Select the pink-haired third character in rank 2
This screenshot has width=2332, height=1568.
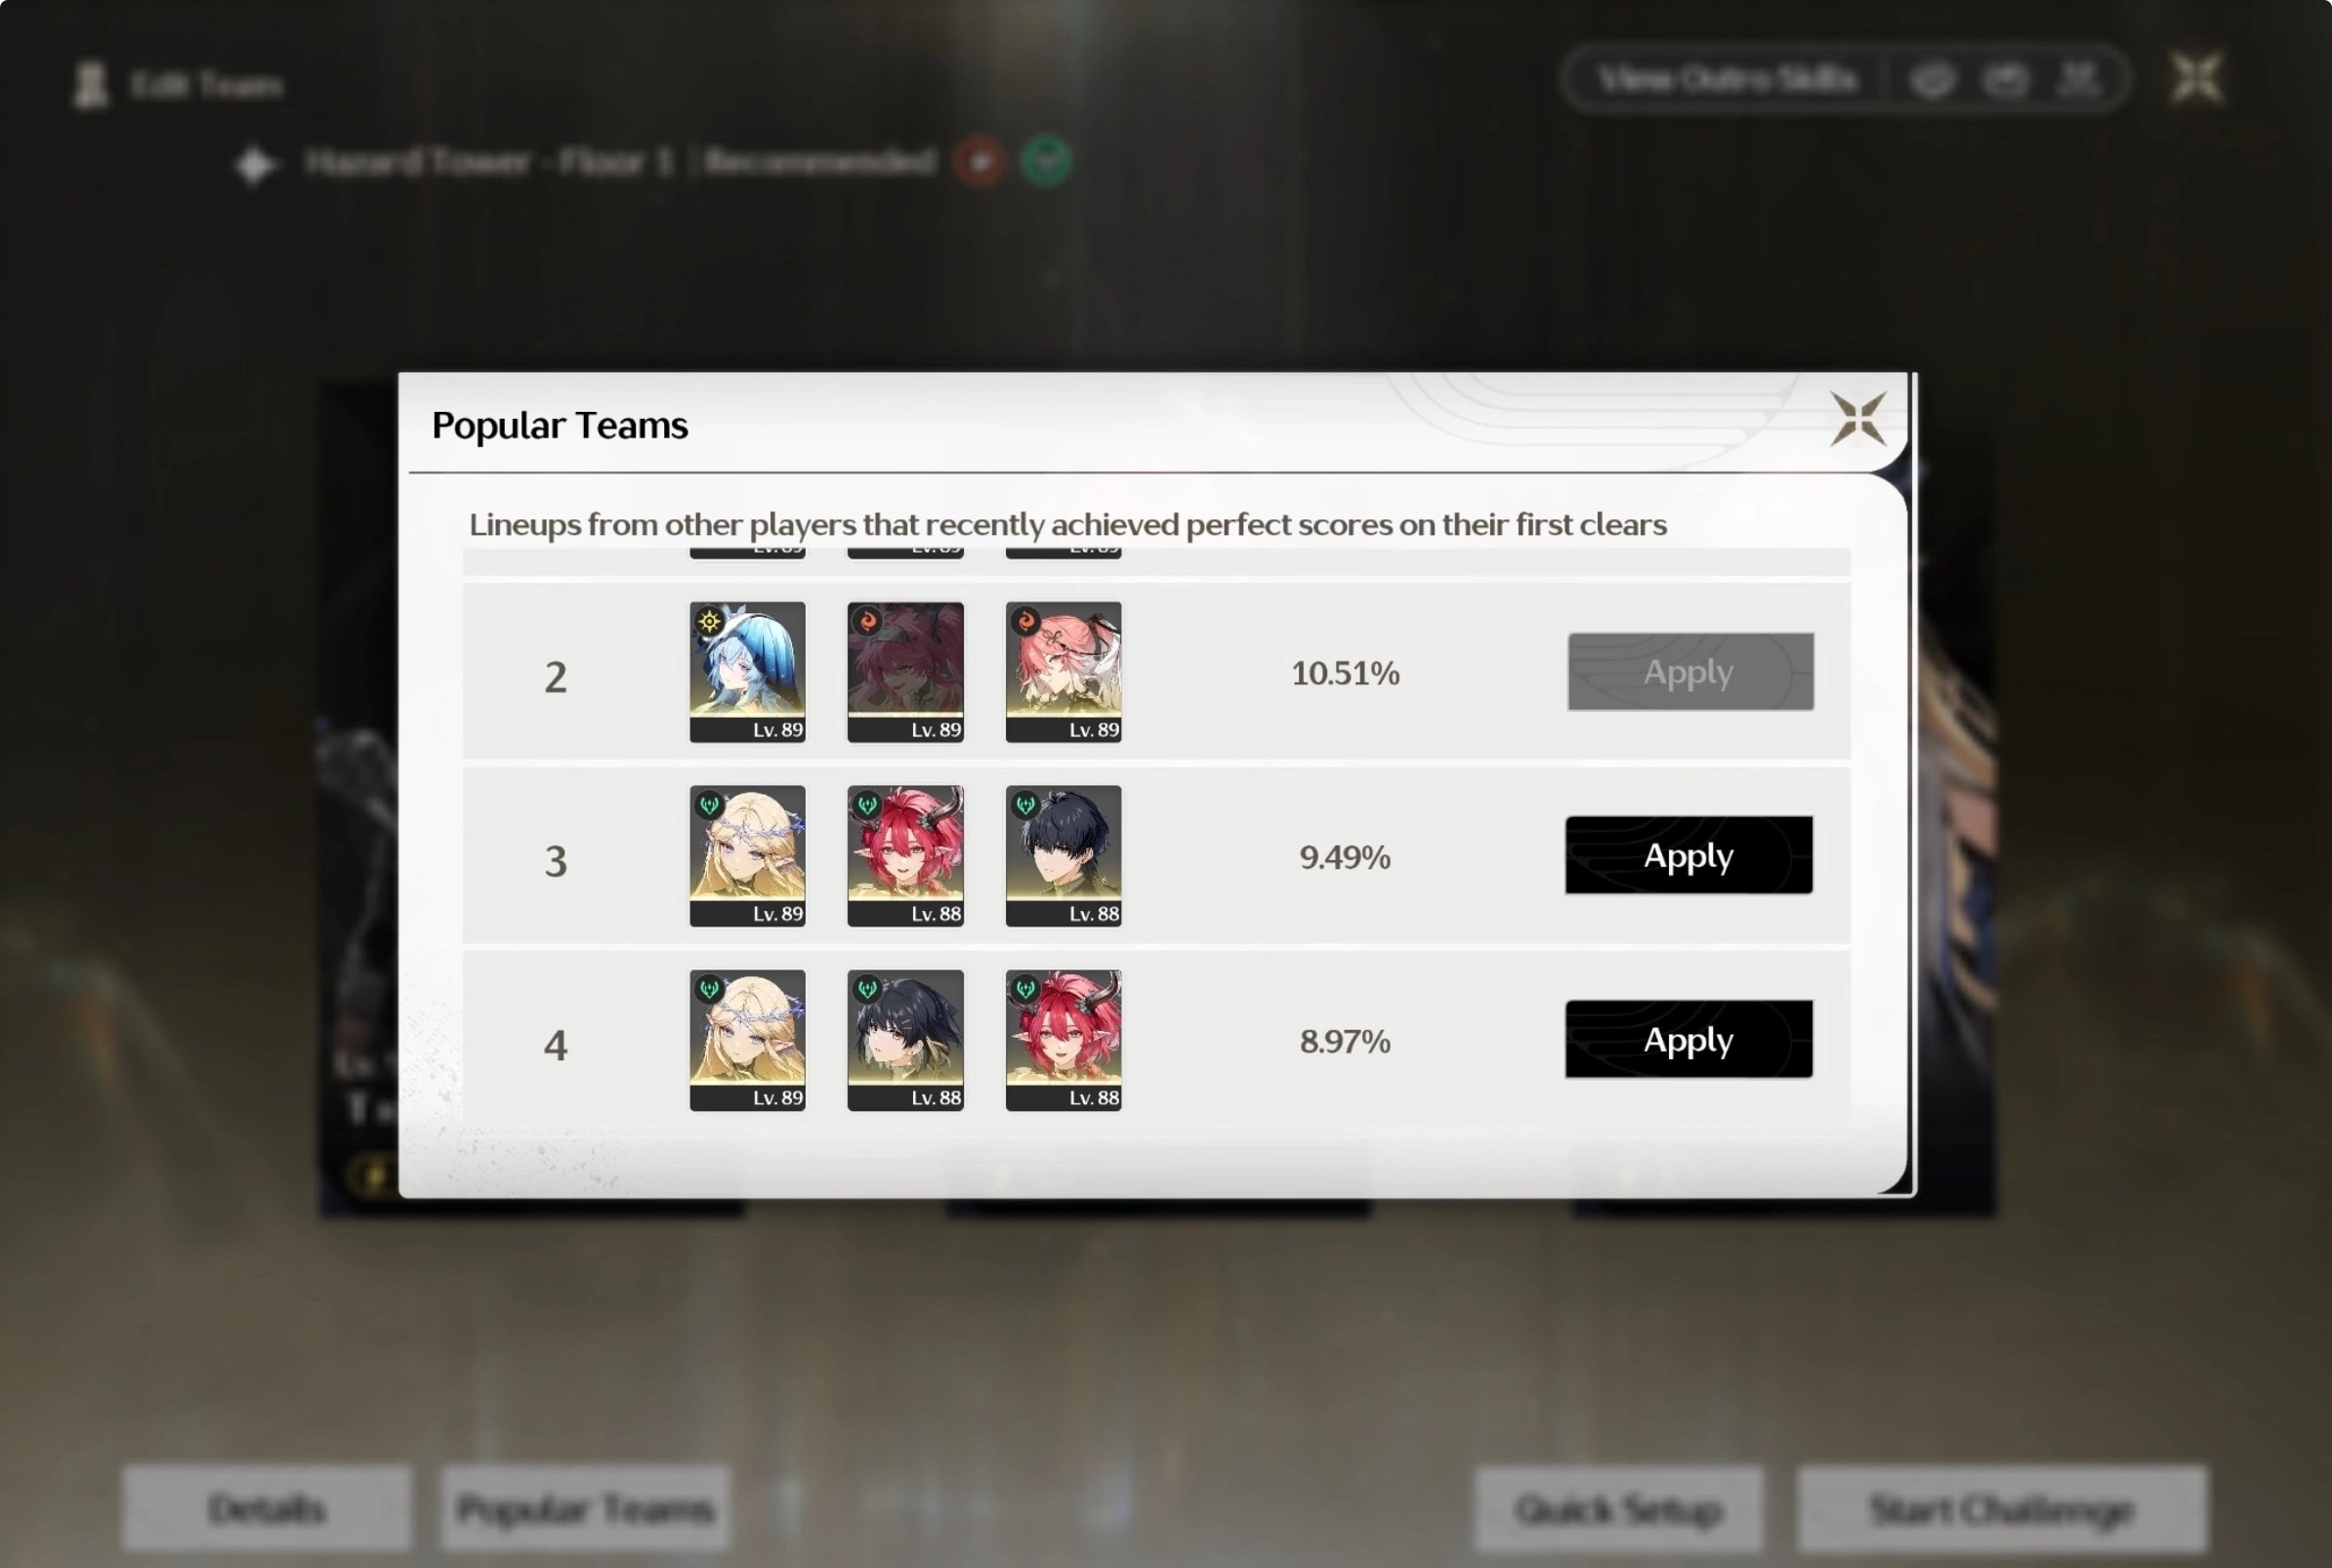click(1063, 671)
